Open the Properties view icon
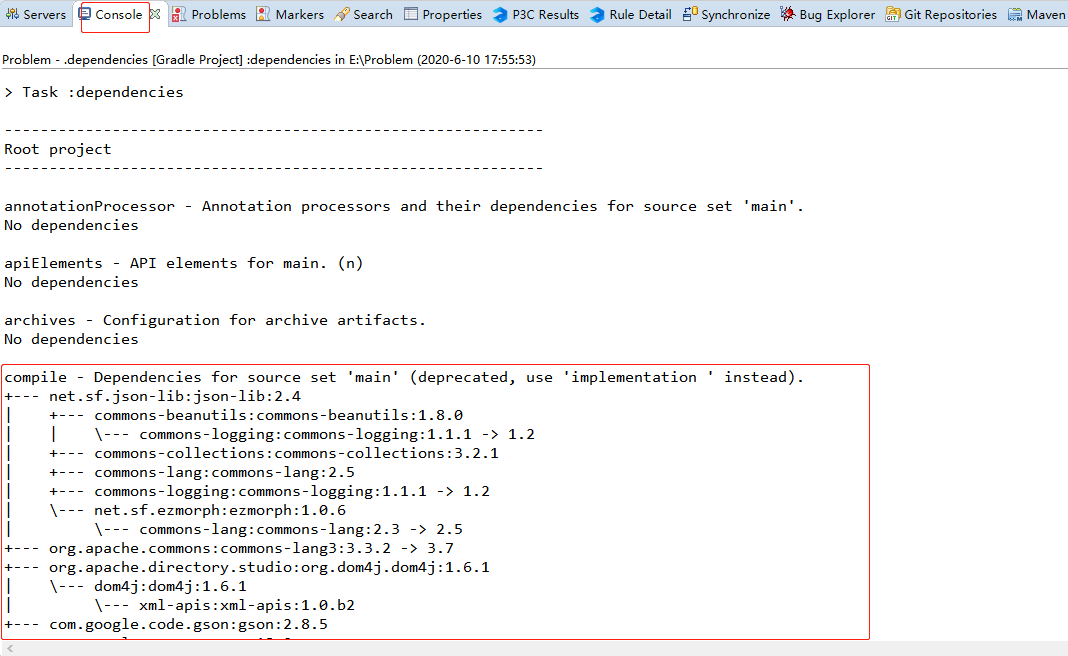This screenshot has width=1068, height=656. (409, 14)
